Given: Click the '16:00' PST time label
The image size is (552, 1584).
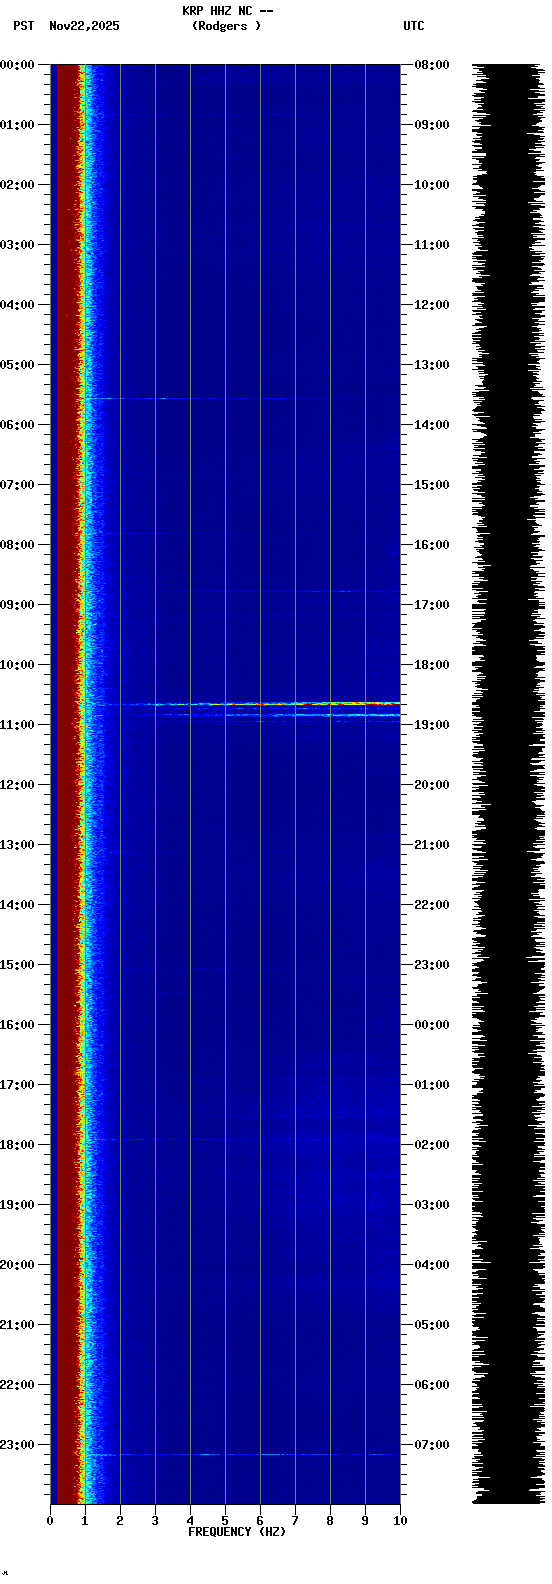Looking at the screenshot, I should coord(17,1025).
